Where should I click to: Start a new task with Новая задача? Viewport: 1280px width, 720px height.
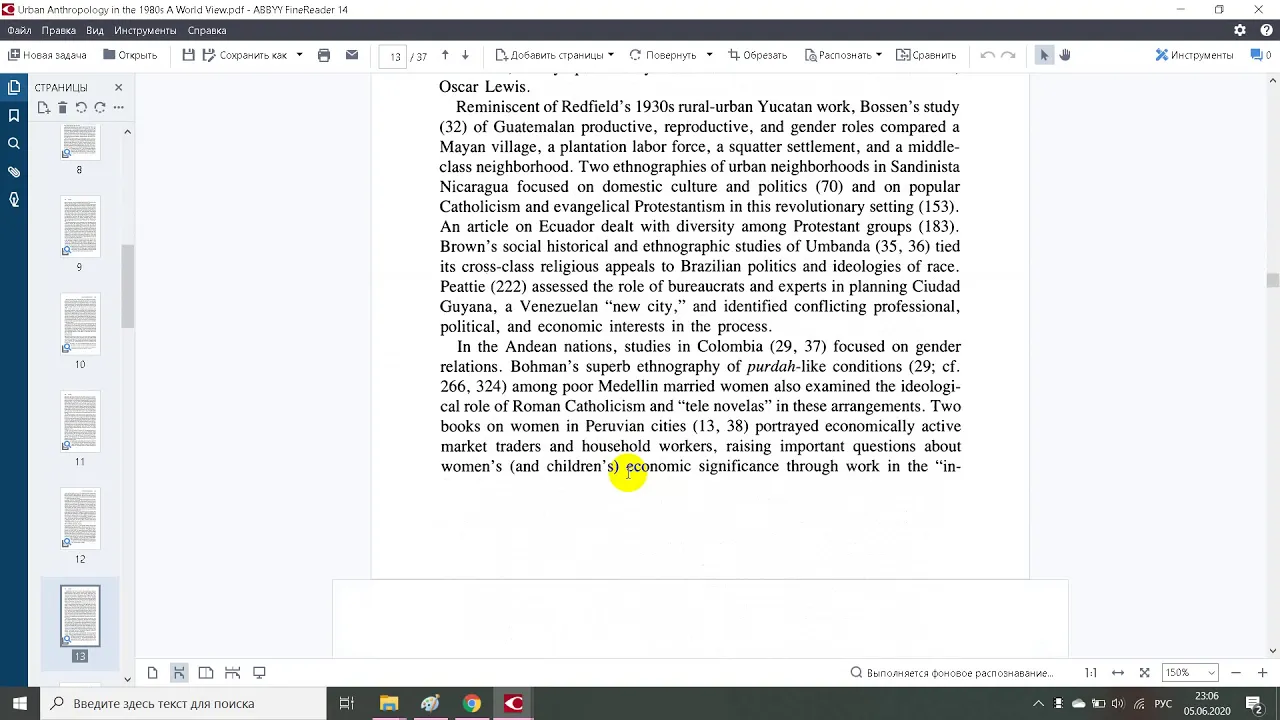pos(47,55)
